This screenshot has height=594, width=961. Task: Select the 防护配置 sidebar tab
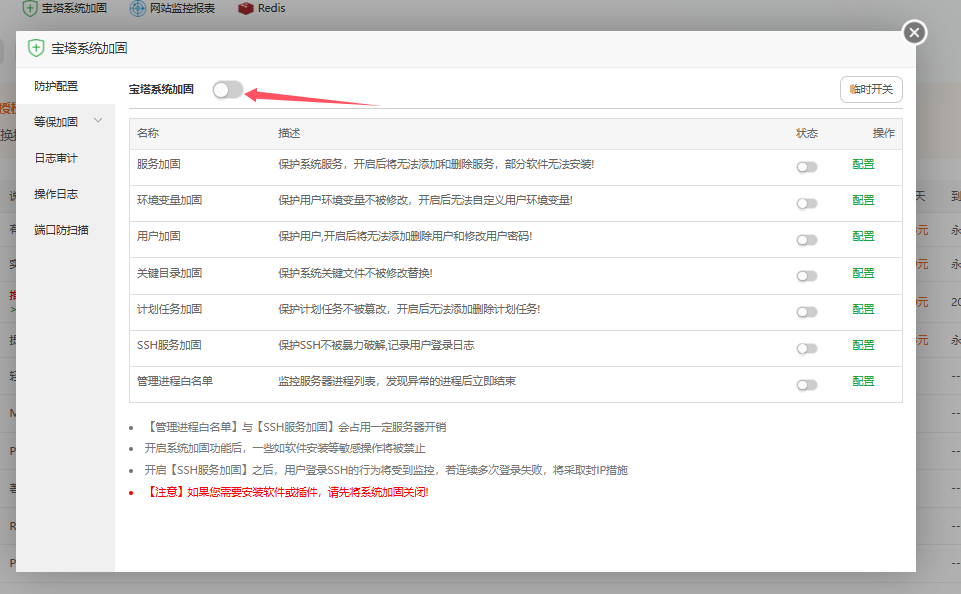pos(56,86)
